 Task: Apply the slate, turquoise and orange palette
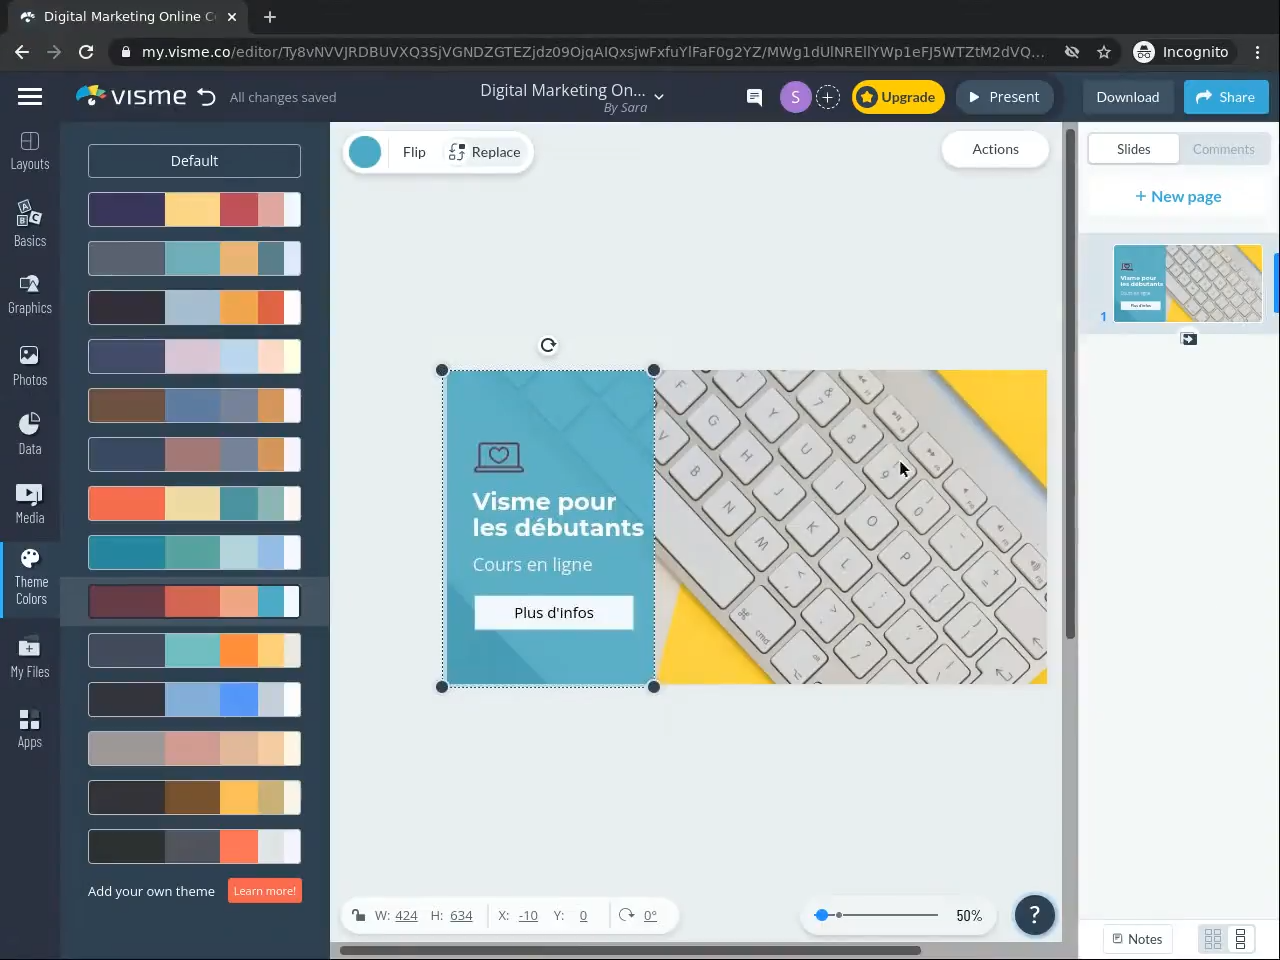click(194, 650)
